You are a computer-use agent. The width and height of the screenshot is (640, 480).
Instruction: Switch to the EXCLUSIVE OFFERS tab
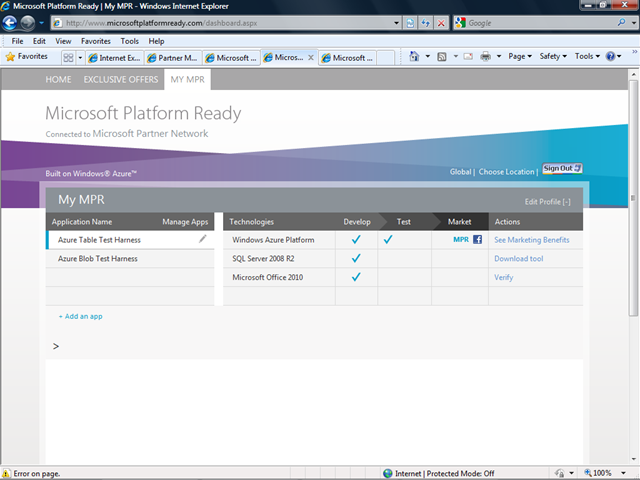(x=121, y=79)
